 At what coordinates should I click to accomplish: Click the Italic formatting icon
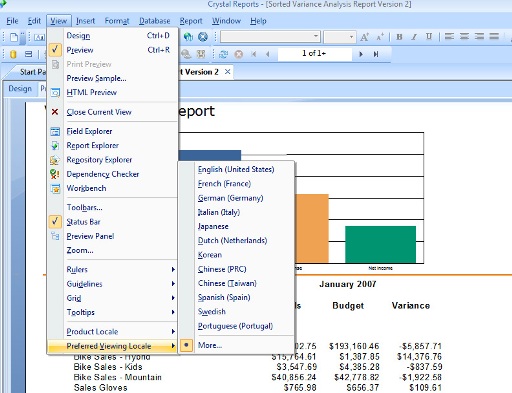click(x=414, y=37)
